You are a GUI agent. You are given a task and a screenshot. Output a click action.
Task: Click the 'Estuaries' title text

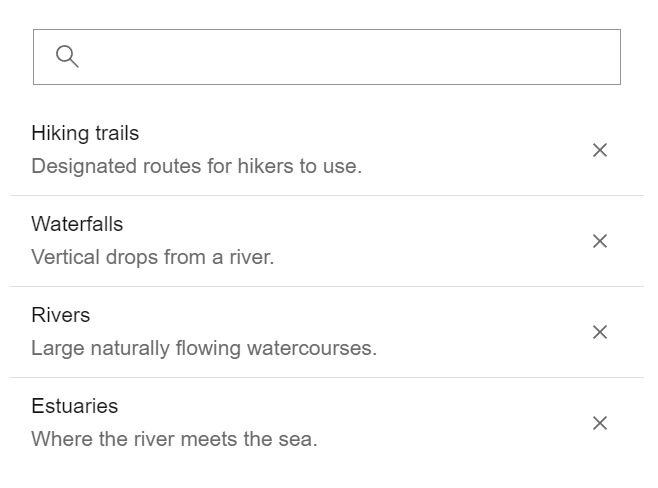coord(75,406)
